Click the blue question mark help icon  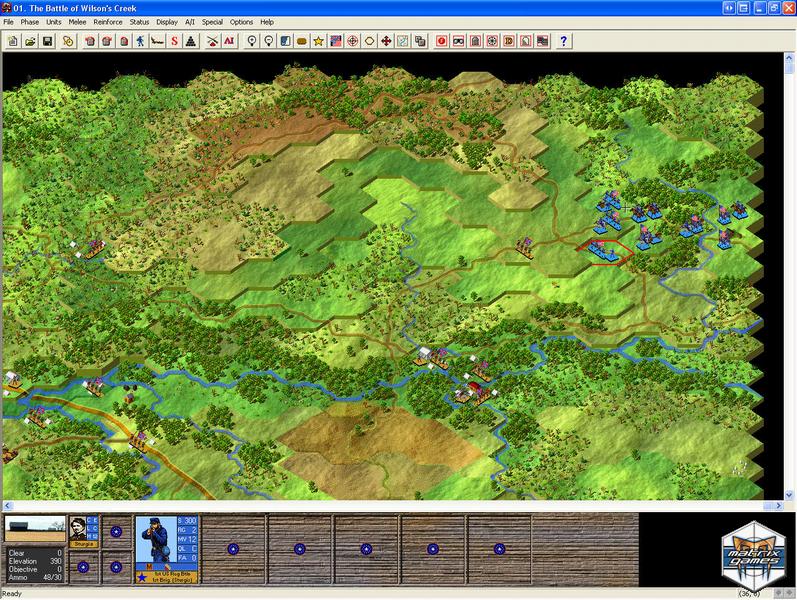(x=564, y=41)
